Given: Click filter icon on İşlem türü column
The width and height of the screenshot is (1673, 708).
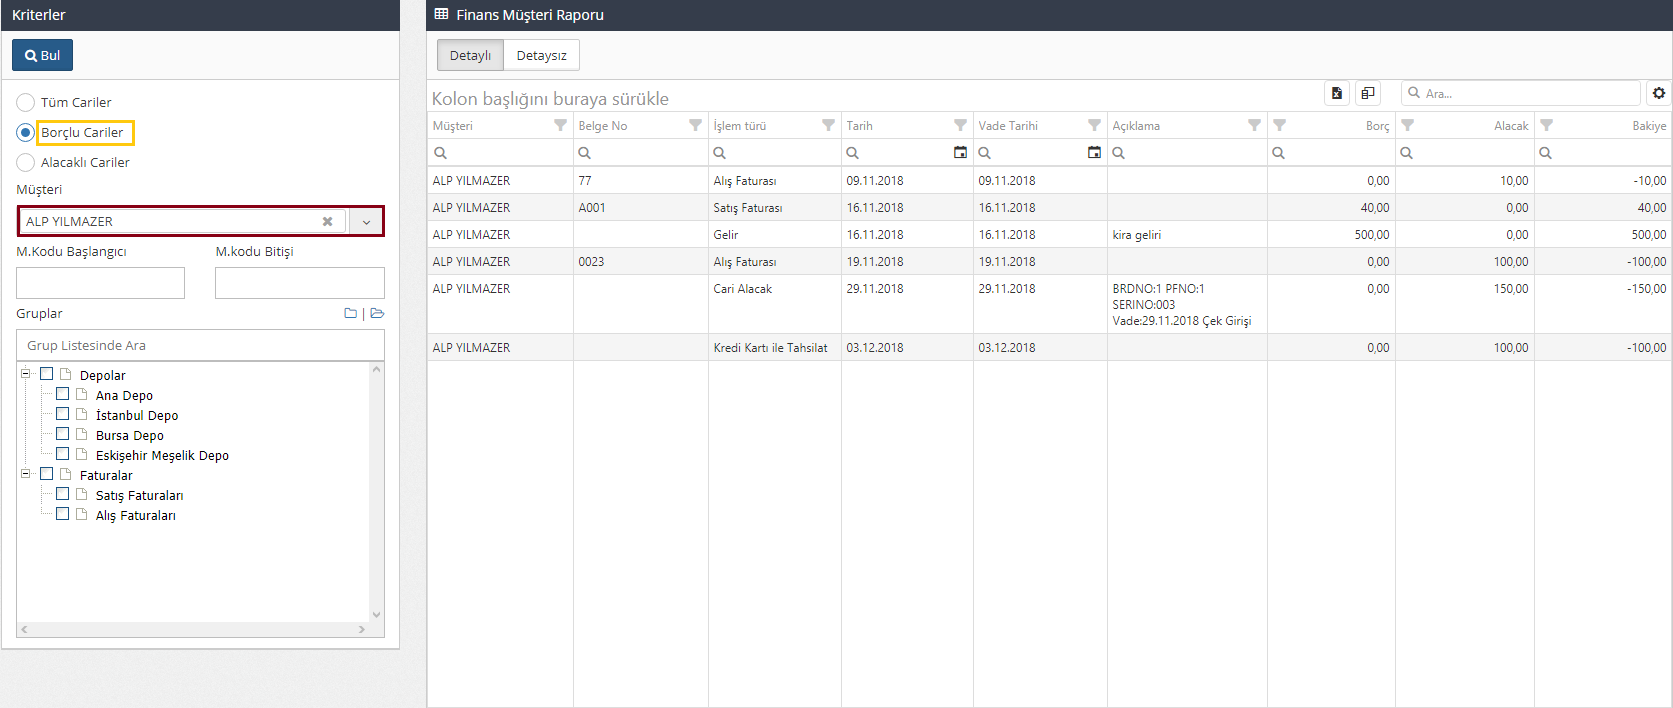Looking at the screenshot, I should (828, 125).
